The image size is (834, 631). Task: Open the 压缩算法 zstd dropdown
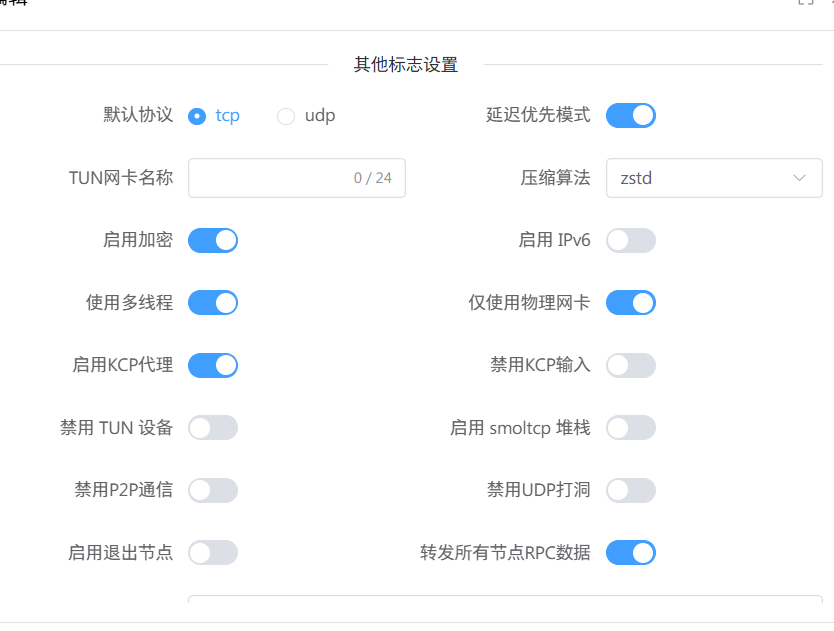[x=700, y=178]
